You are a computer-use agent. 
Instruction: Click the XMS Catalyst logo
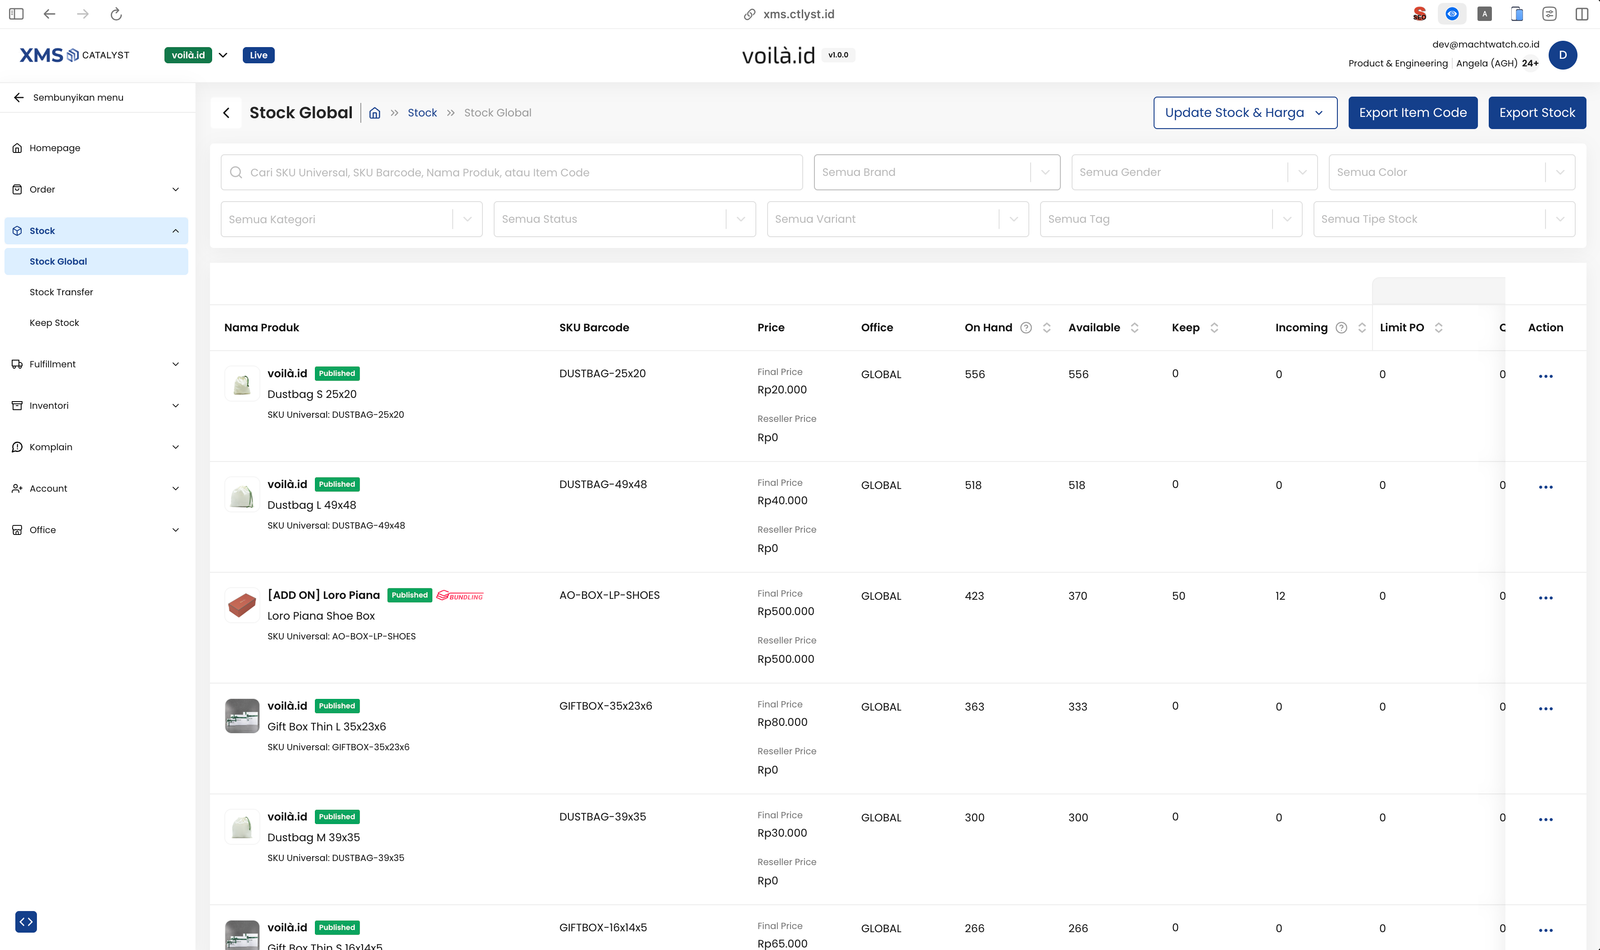click(x=75, y=55)
